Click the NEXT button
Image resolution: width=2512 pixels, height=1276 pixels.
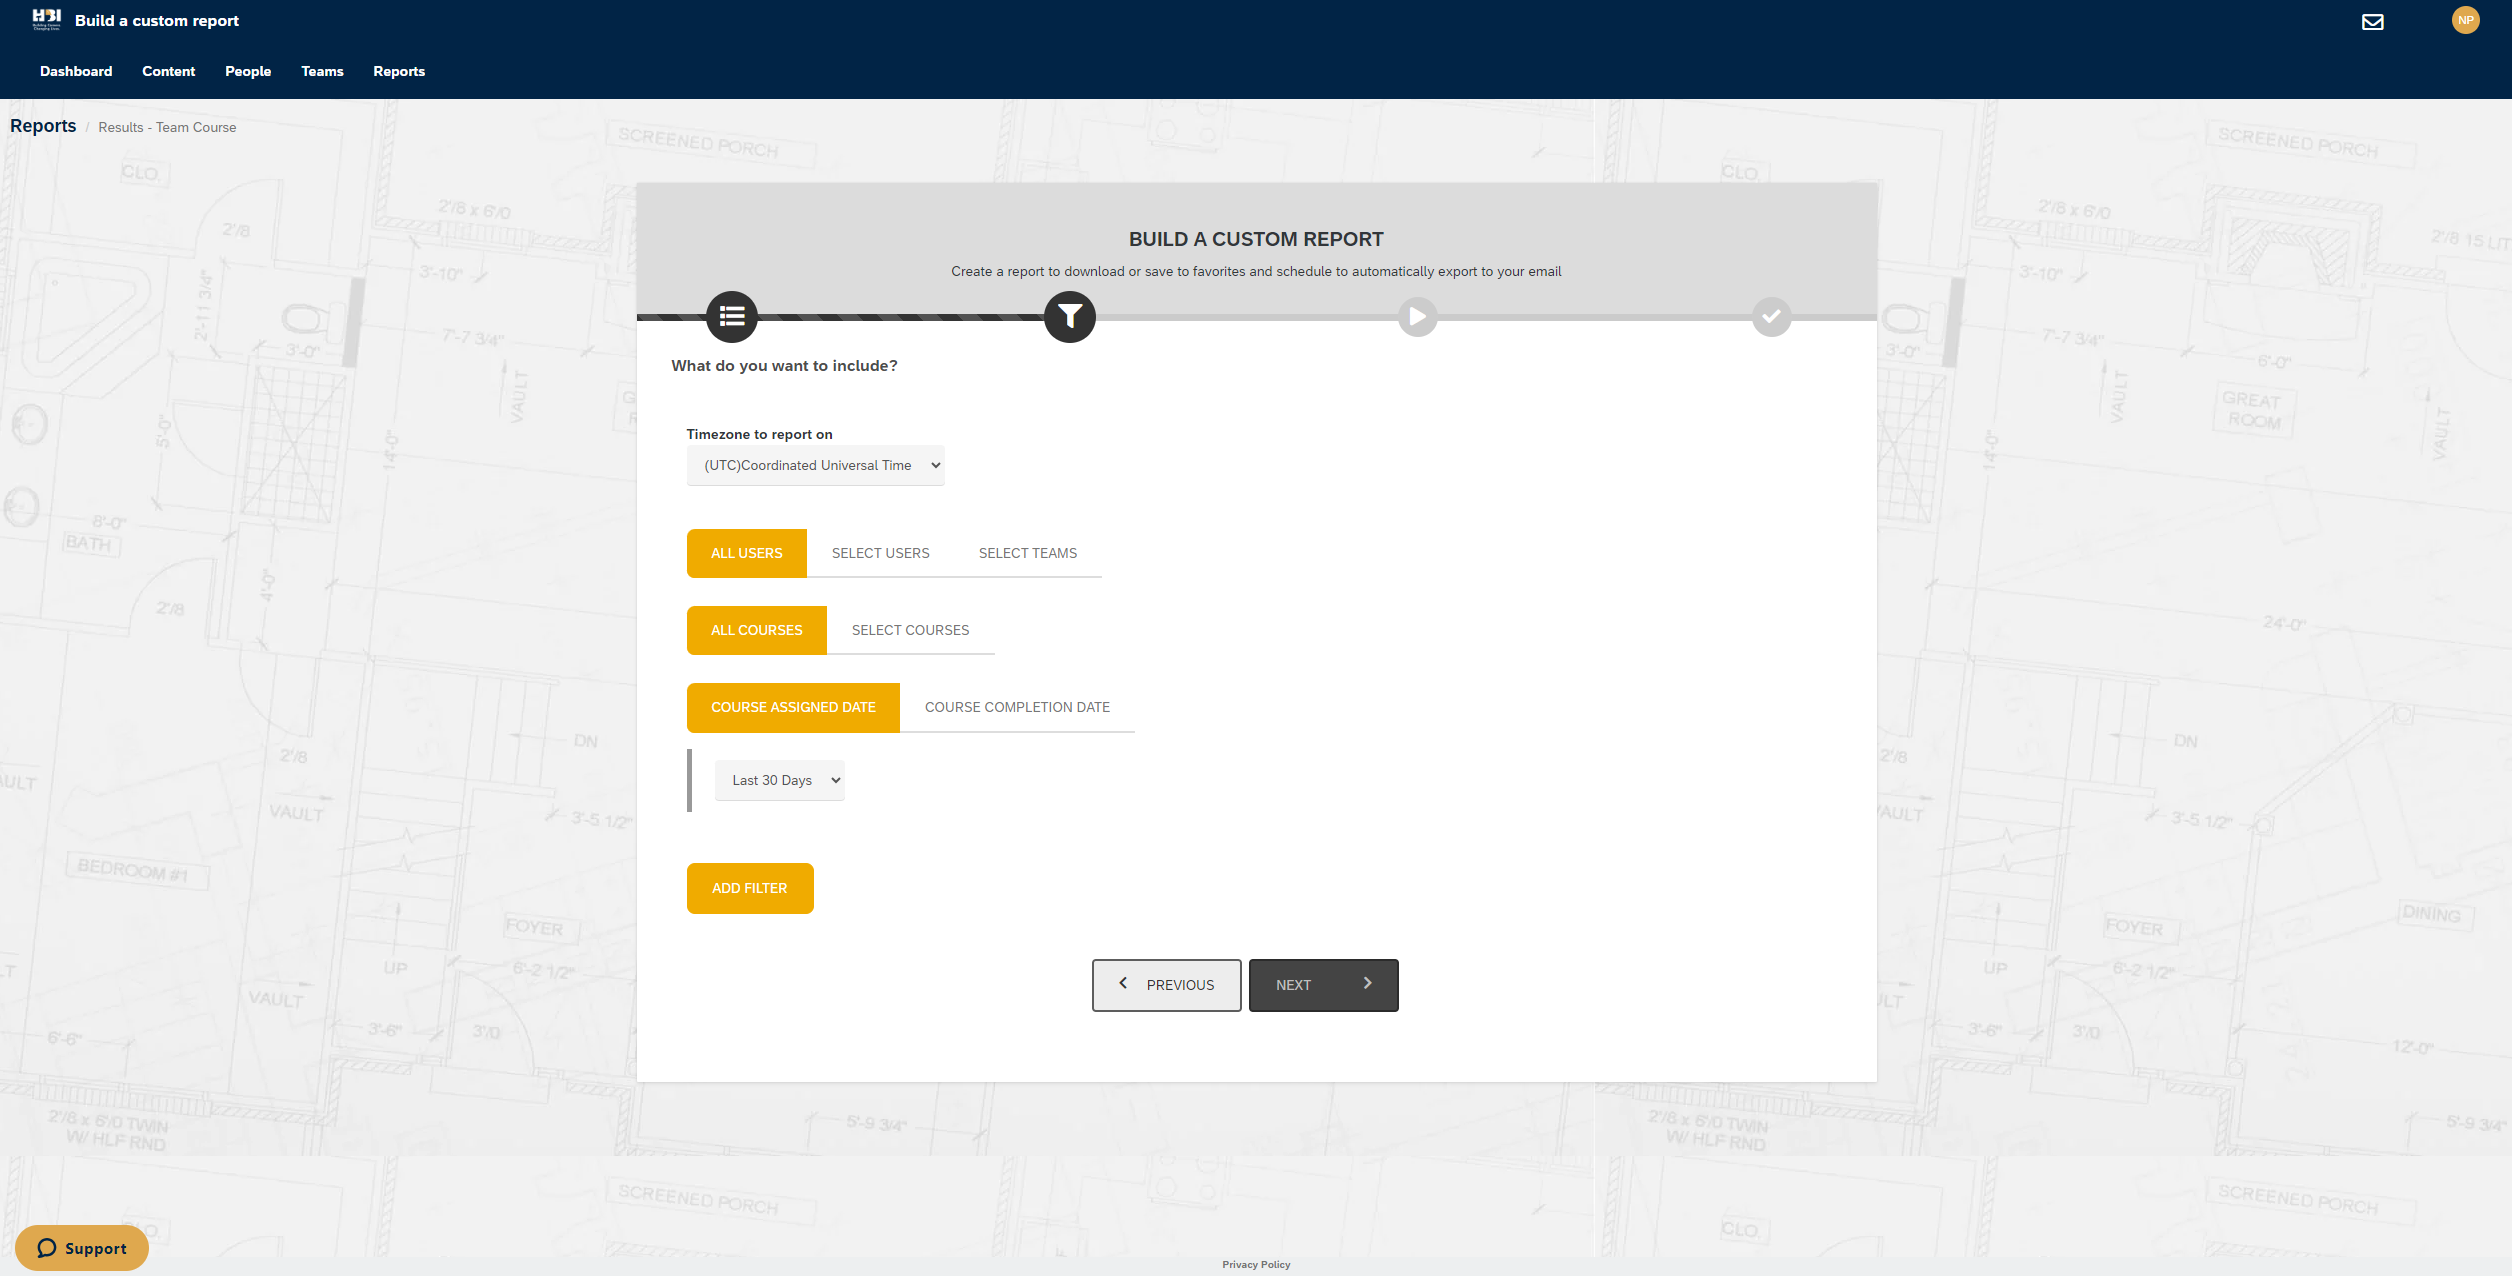(1322, 985)
